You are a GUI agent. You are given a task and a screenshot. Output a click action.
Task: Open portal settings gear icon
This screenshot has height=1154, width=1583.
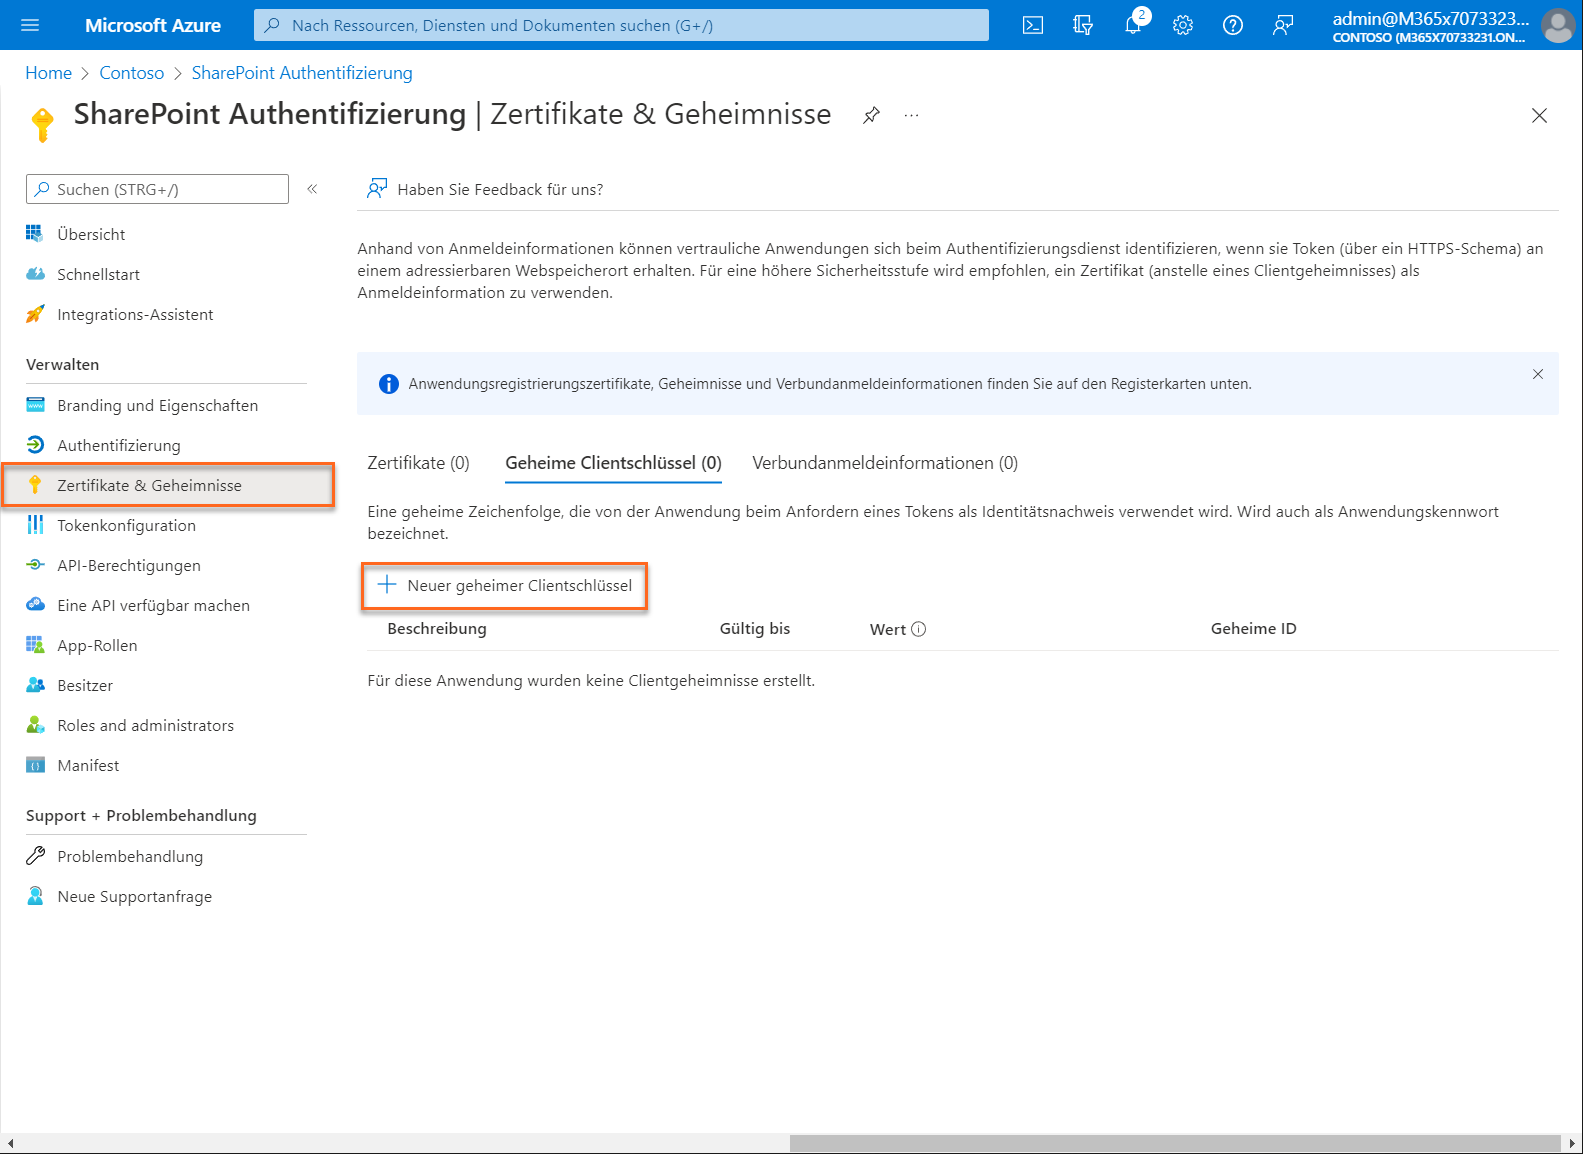tap(1183, 25)
